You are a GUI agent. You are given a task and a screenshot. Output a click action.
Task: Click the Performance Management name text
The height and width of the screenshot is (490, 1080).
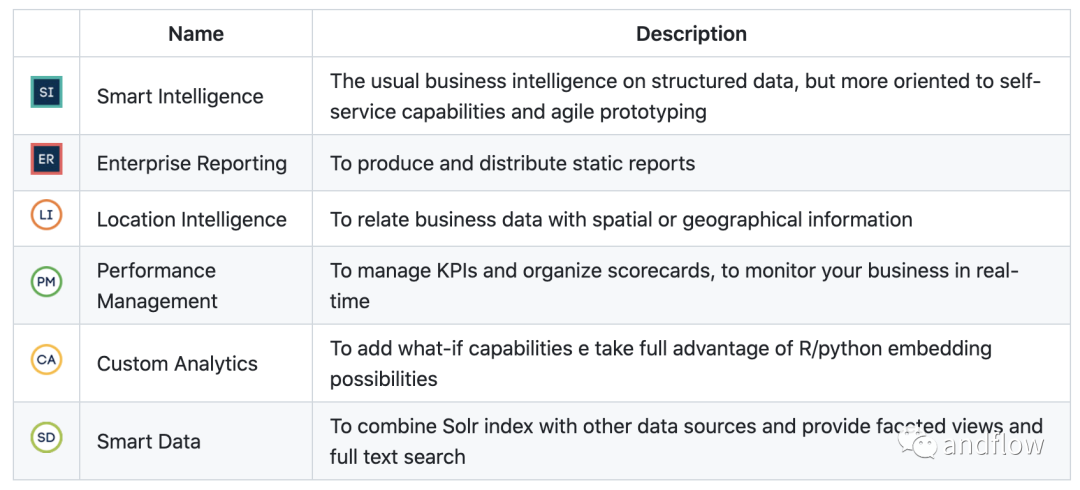pos(157,286)
